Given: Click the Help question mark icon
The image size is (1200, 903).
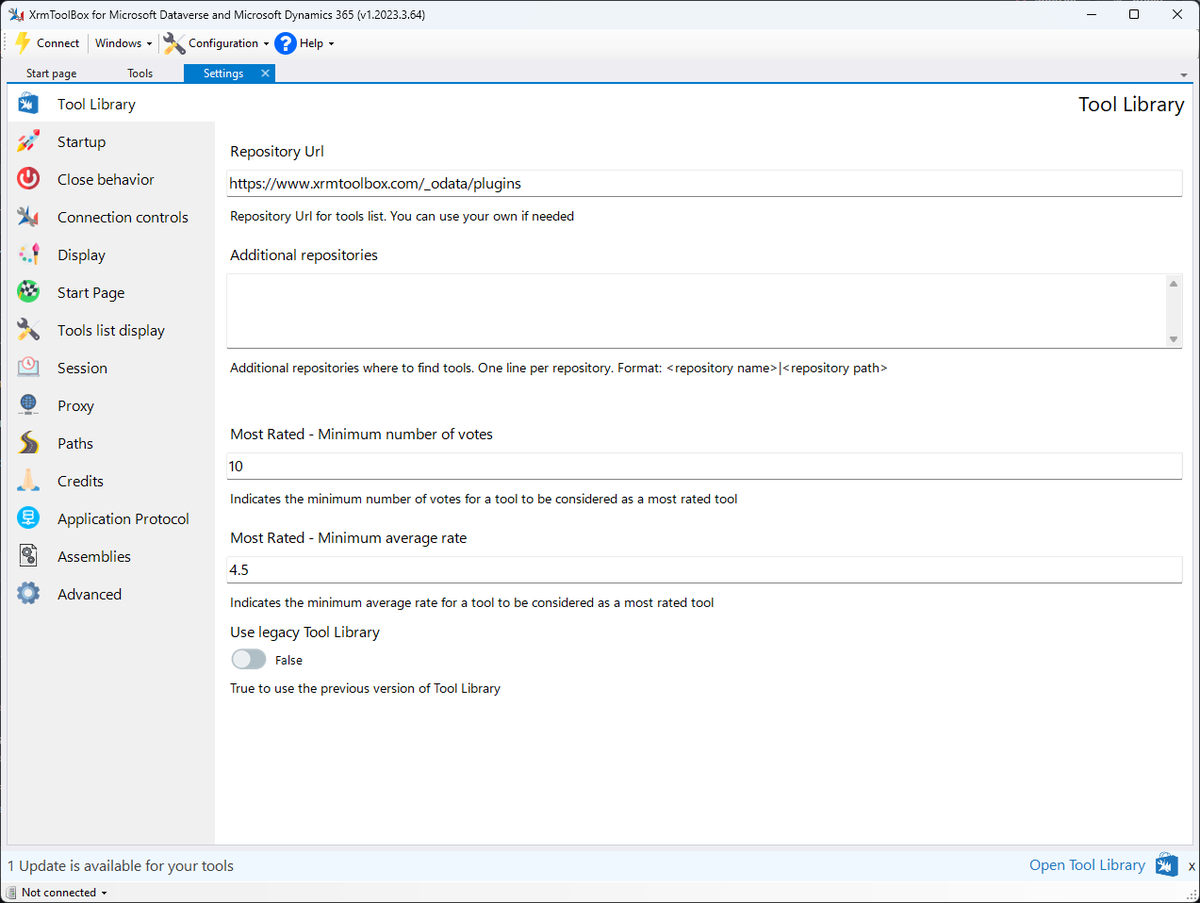Looking at the screenshot, I should (x=286, y=43).
